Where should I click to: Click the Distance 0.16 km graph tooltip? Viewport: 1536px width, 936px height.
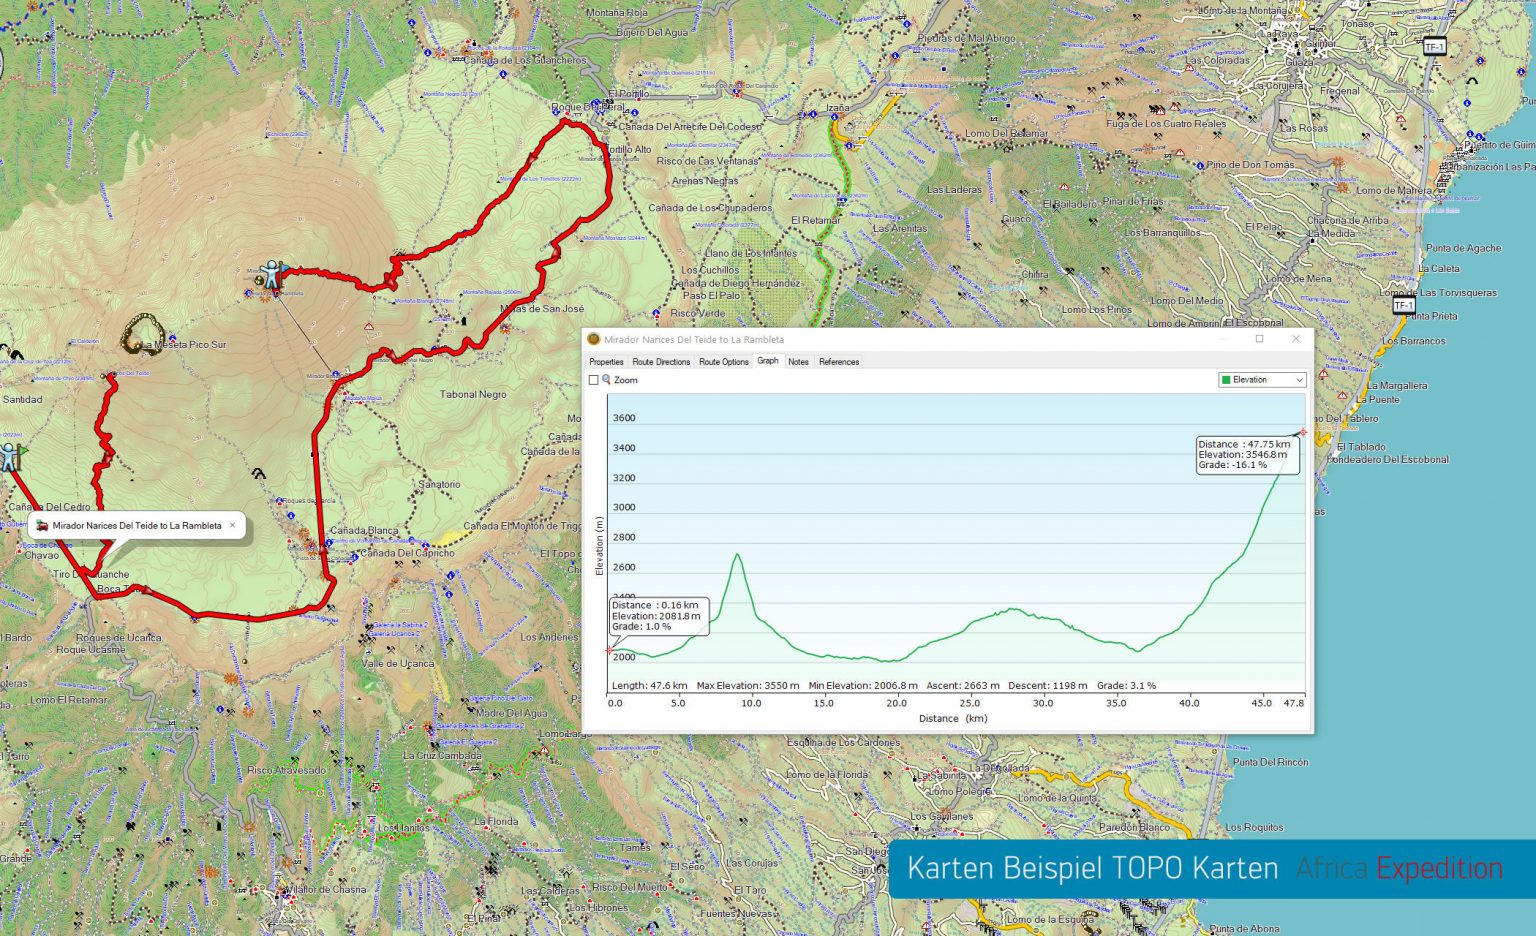pos(659,616)
